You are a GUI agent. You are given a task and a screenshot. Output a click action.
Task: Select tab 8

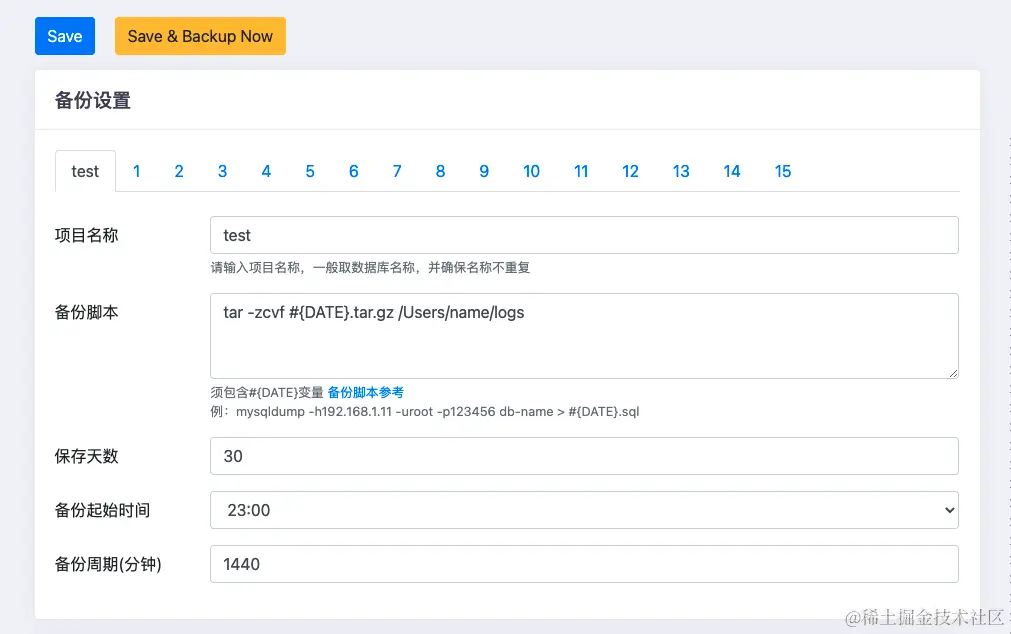(x=440, y=171)
